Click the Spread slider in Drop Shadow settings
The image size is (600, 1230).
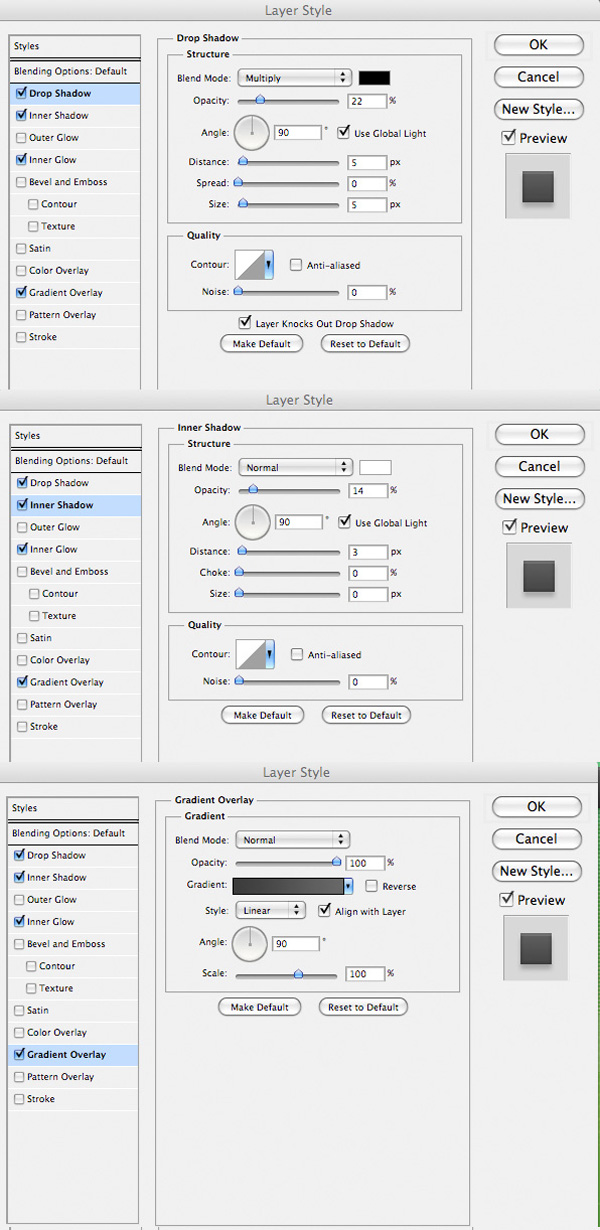287,183
